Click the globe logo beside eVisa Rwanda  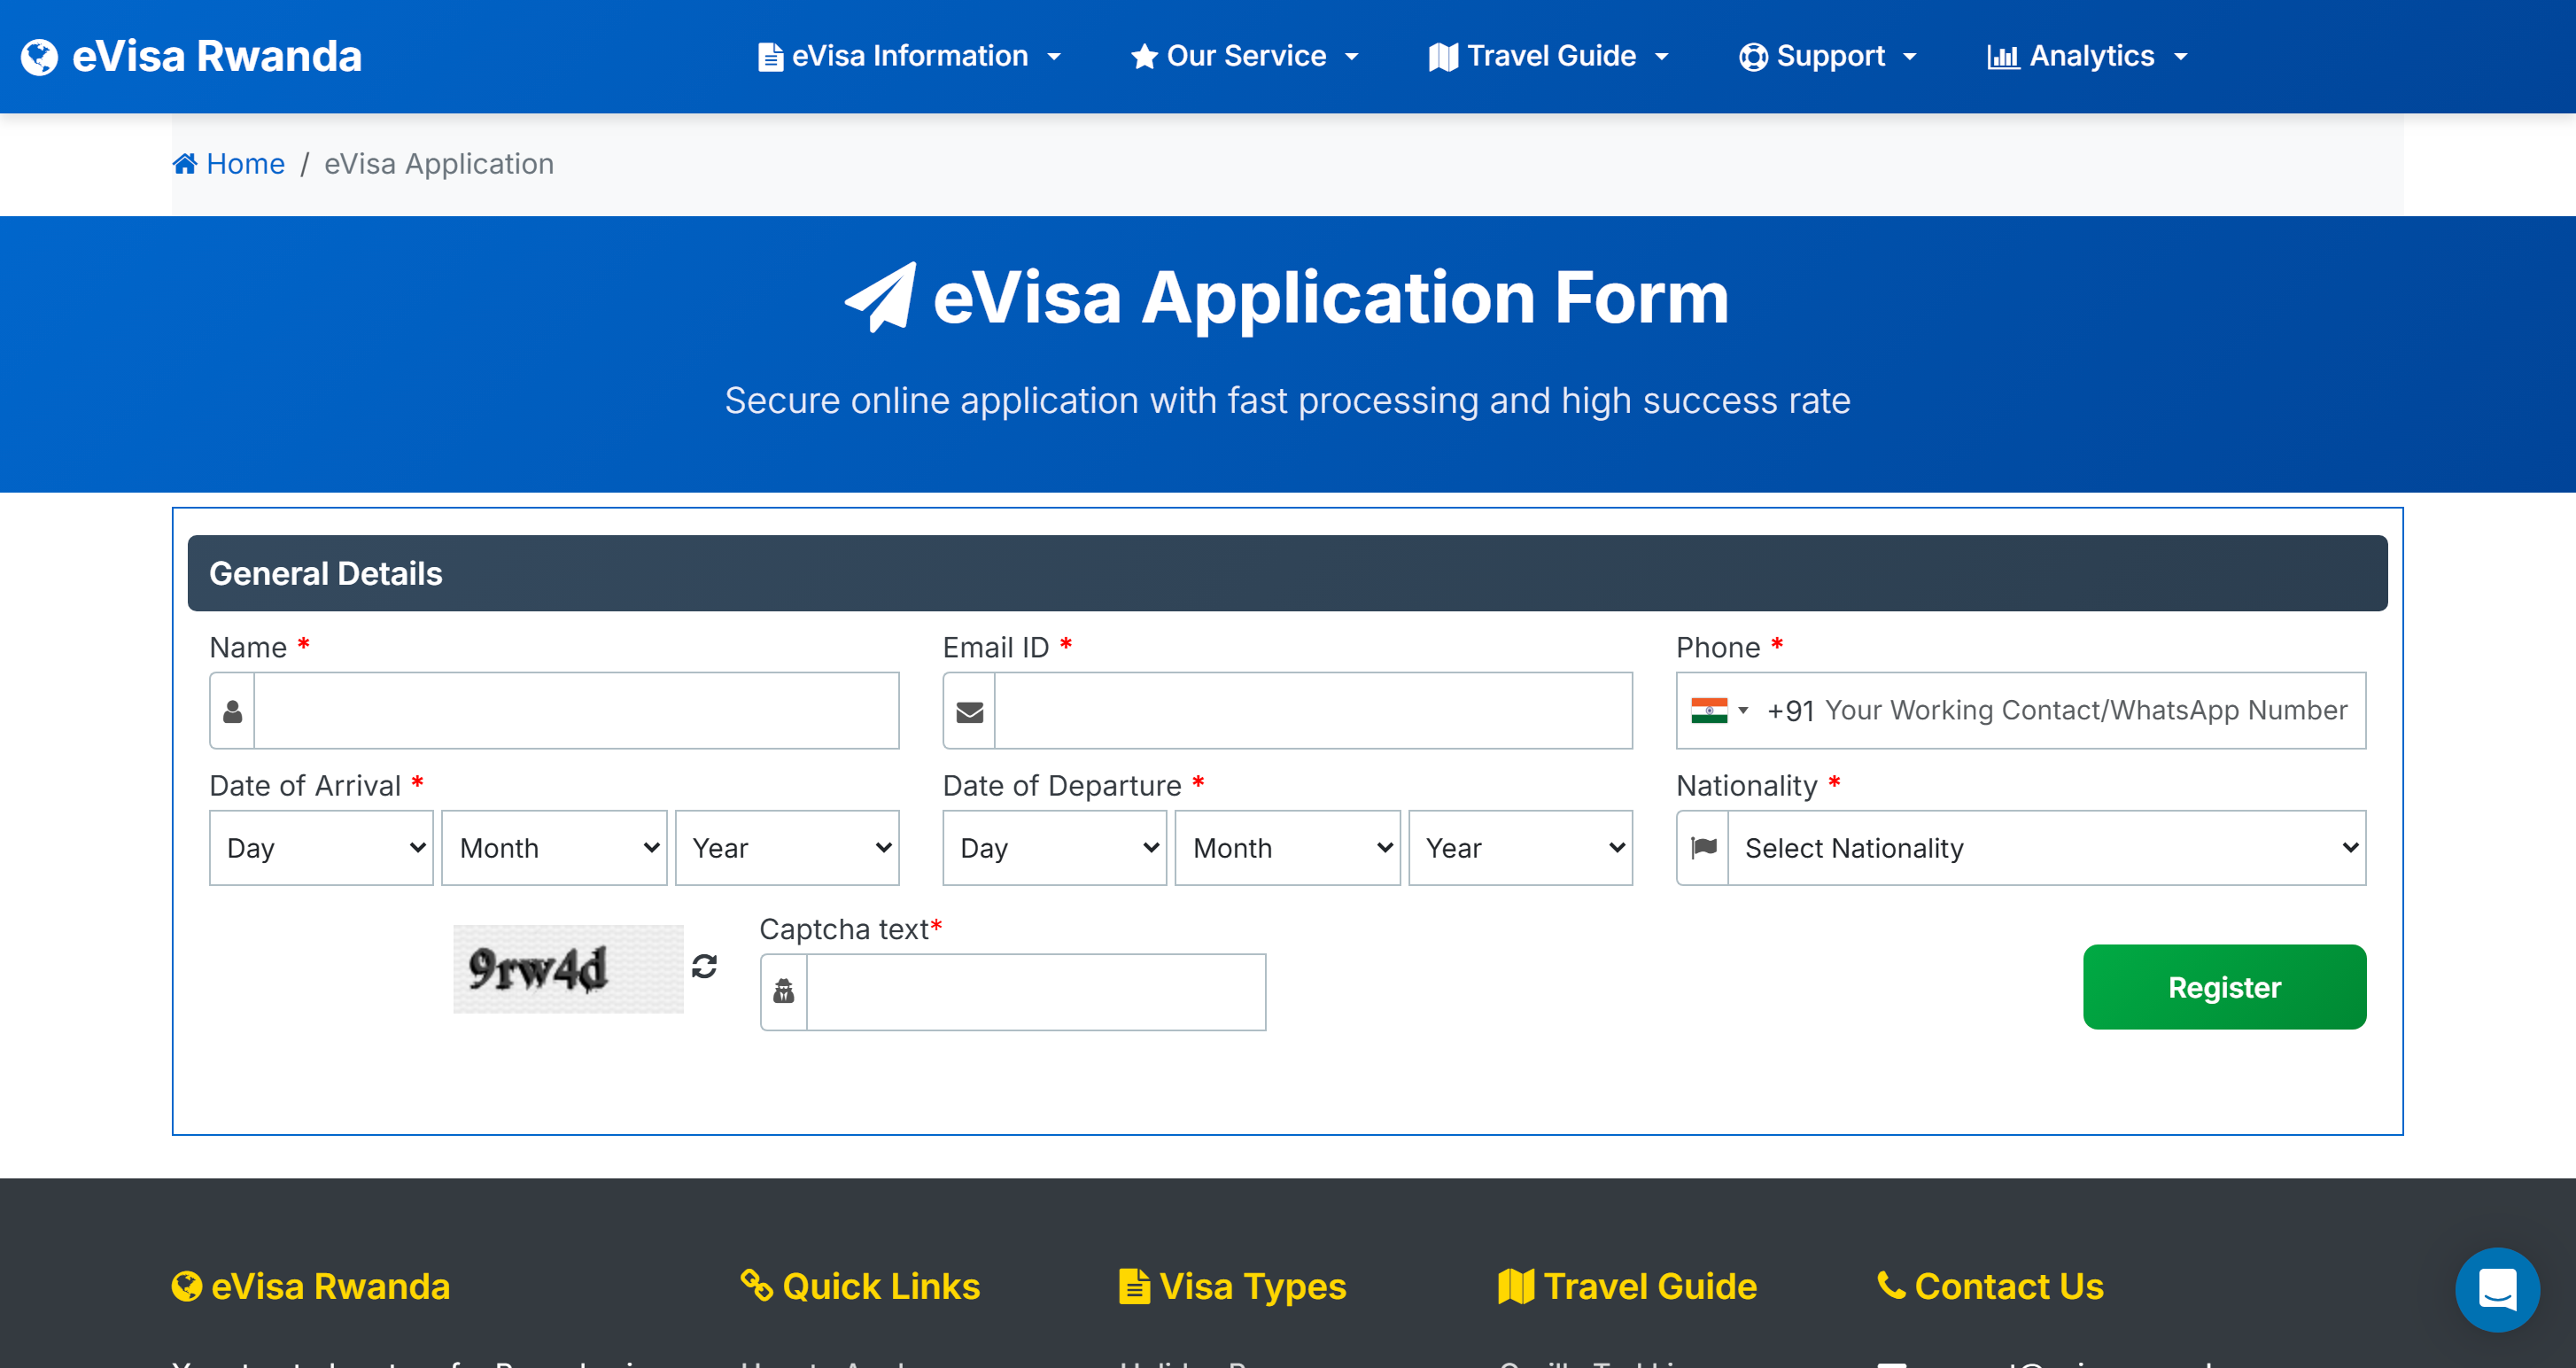click(x=40, y=57)
